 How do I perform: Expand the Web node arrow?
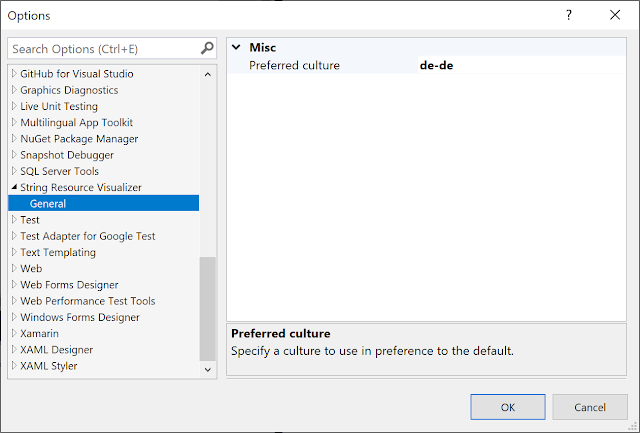point(14,268)
